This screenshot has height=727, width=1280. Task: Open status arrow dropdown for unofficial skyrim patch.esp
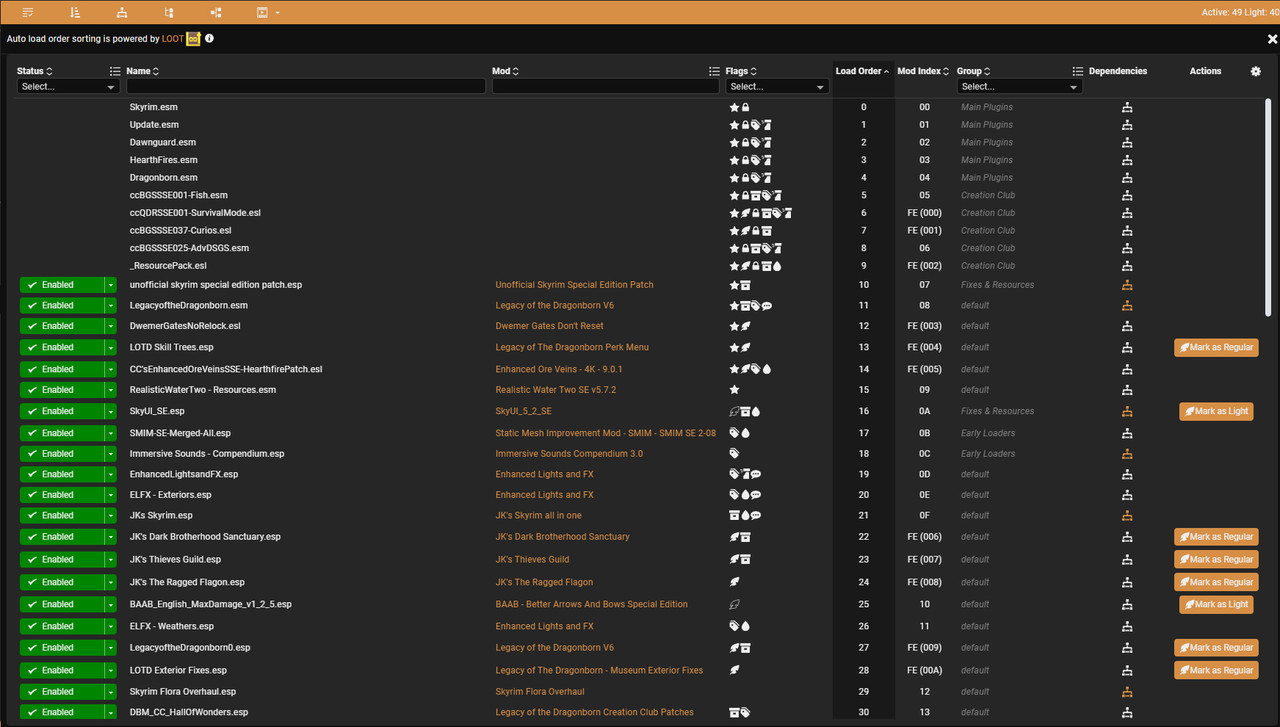111,285
